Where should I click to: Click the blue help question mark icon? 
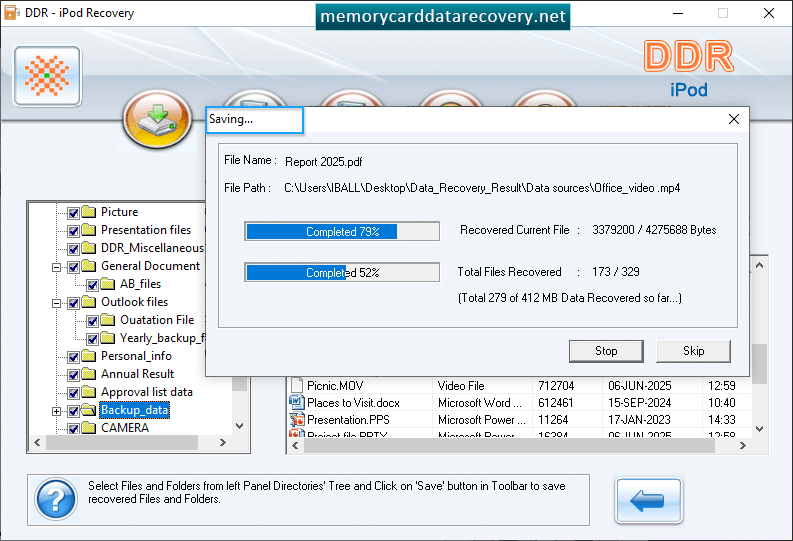[56, 499]
